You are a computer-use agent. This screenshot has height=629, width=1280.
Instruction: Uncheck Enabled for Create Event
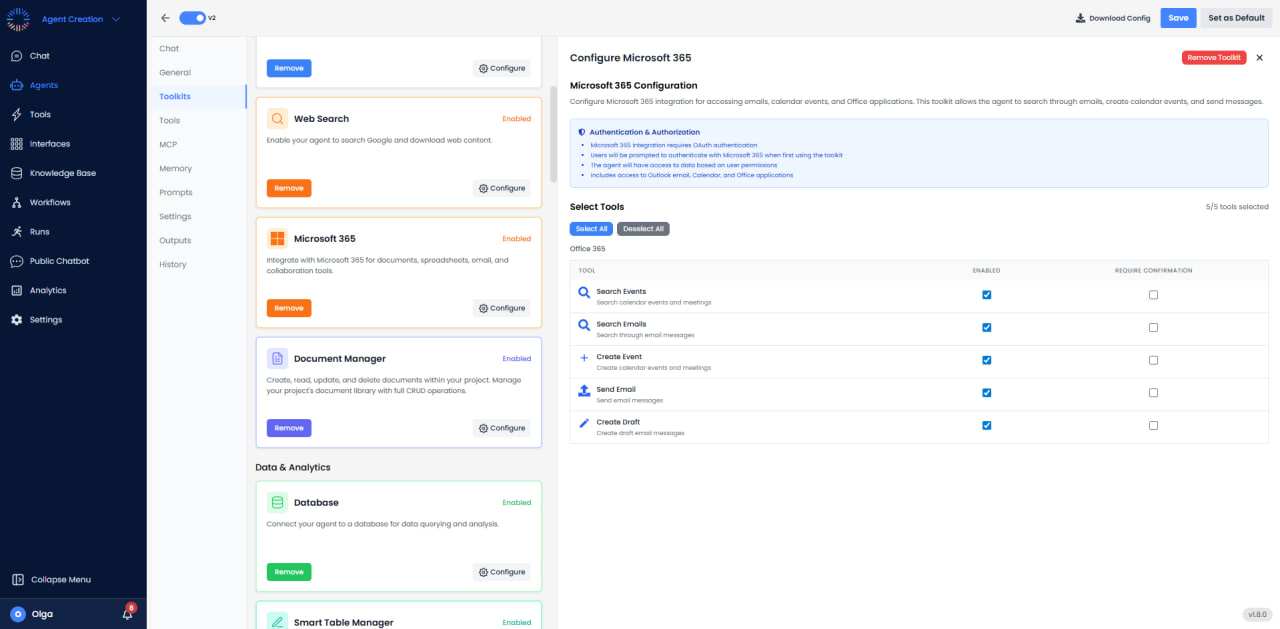[986, 360]
